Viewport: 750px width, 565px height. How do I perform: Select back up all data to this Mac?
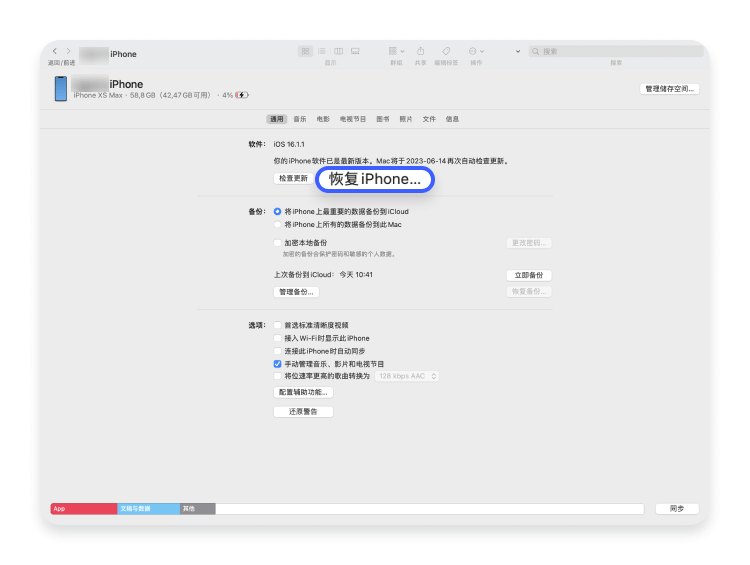(278, 224)
